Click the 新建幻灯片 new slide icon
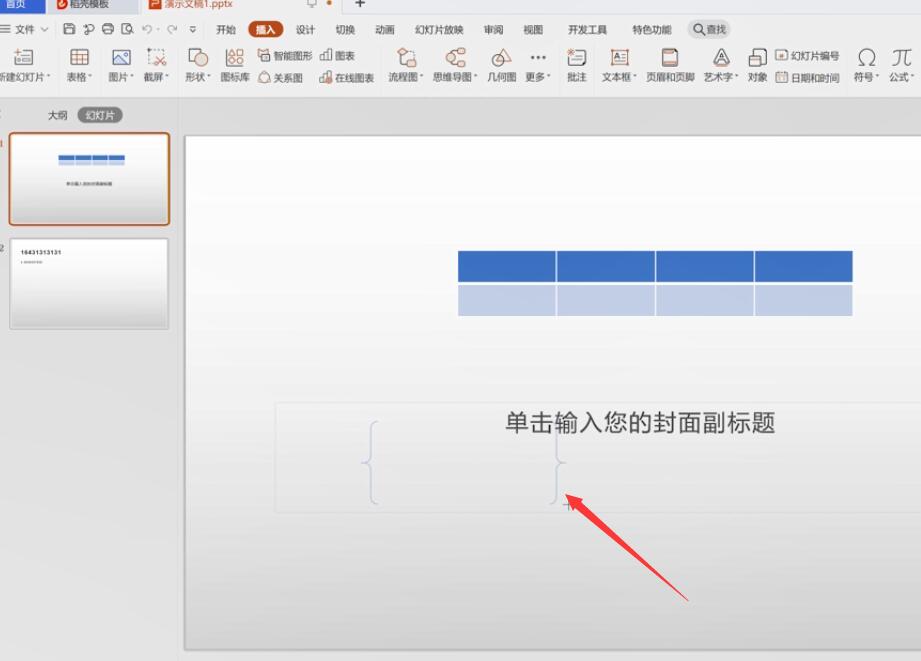 point(23,58)
